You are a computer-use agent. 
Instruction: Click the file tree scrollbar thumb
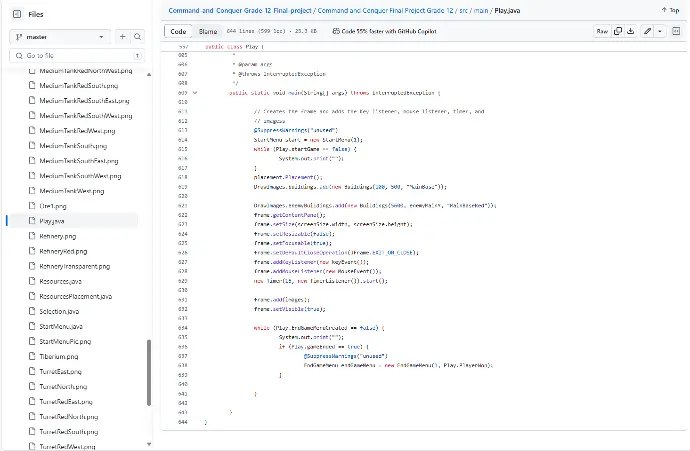[x=149, y=373]
